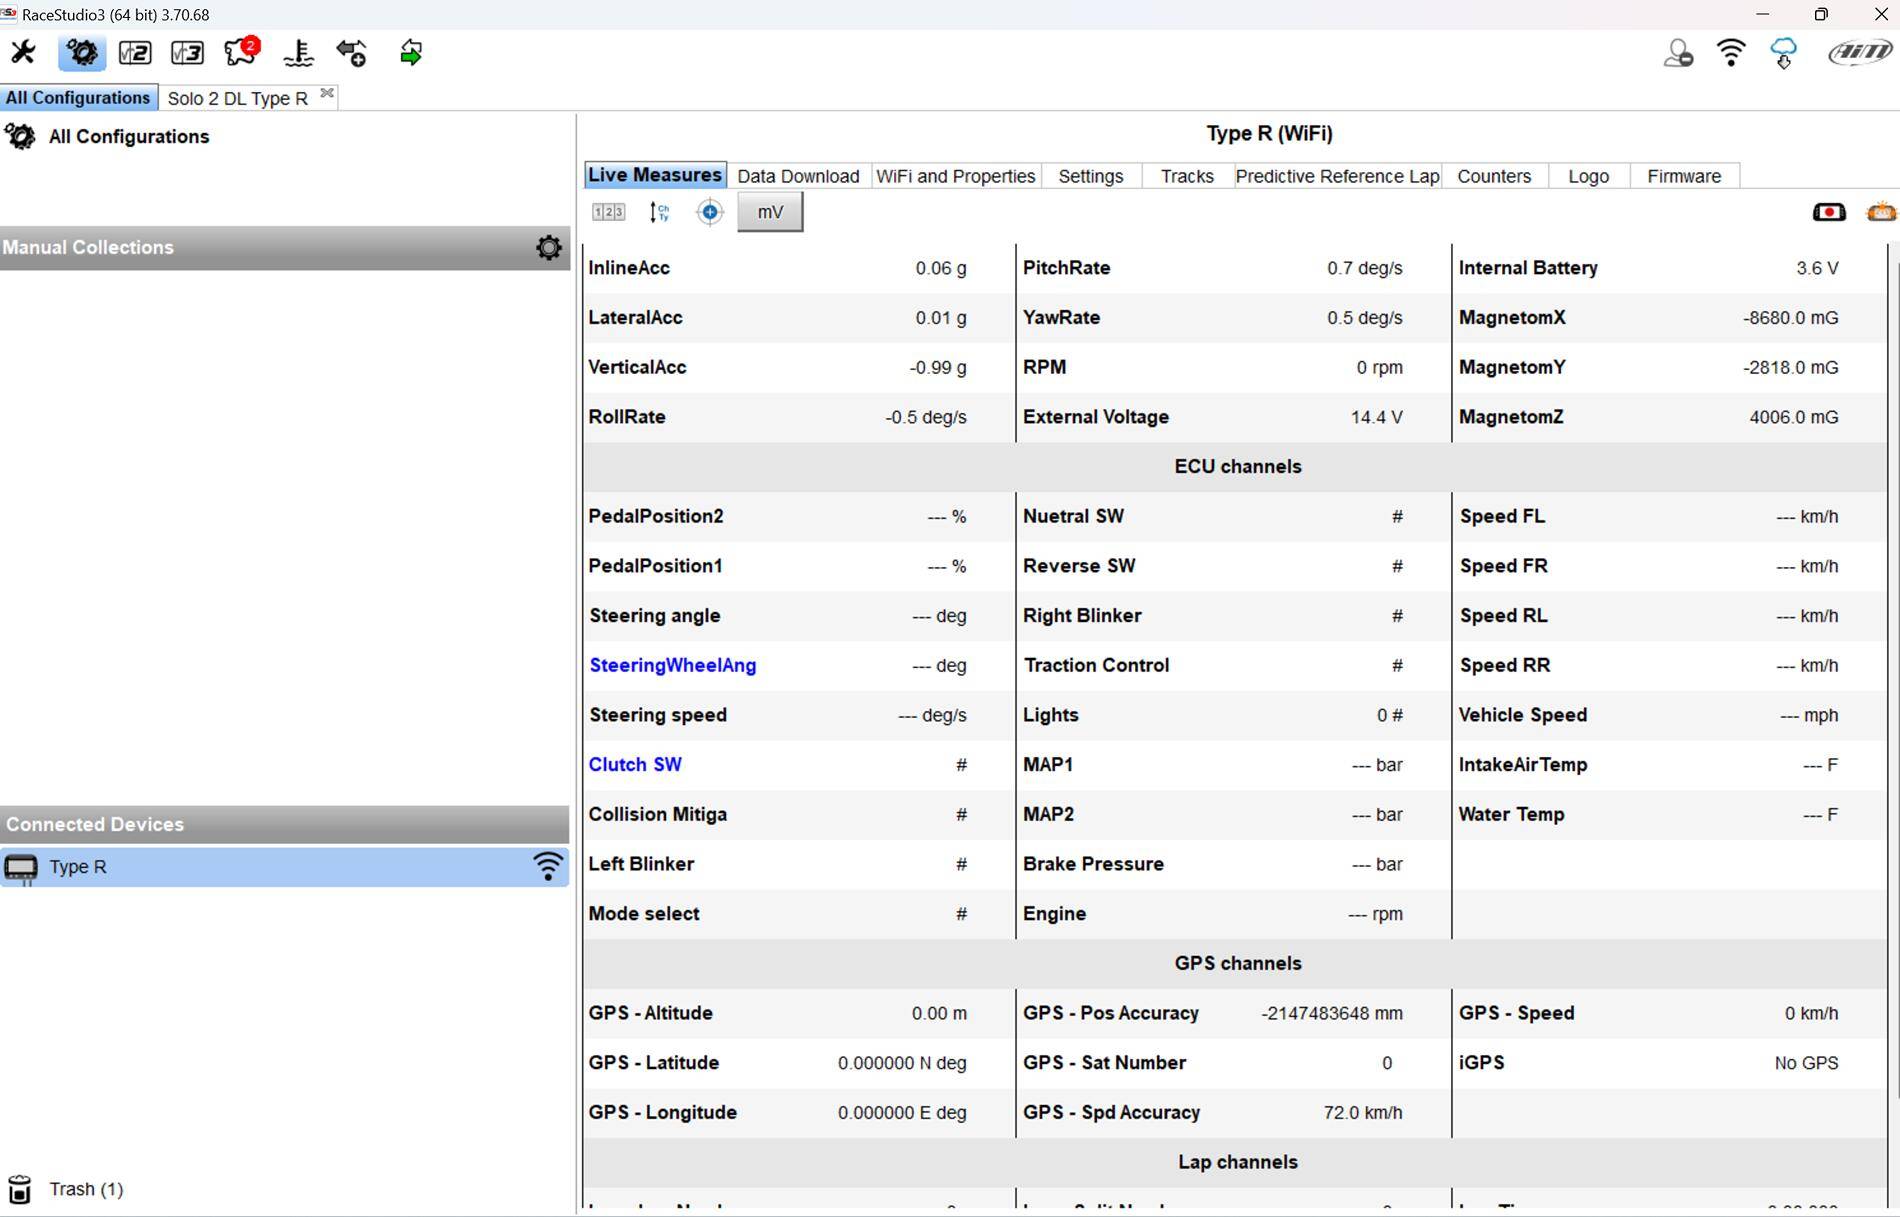Screen dimensions: 1900x1217
Task: Click the Trash (1) entry
Action: 86,1189
